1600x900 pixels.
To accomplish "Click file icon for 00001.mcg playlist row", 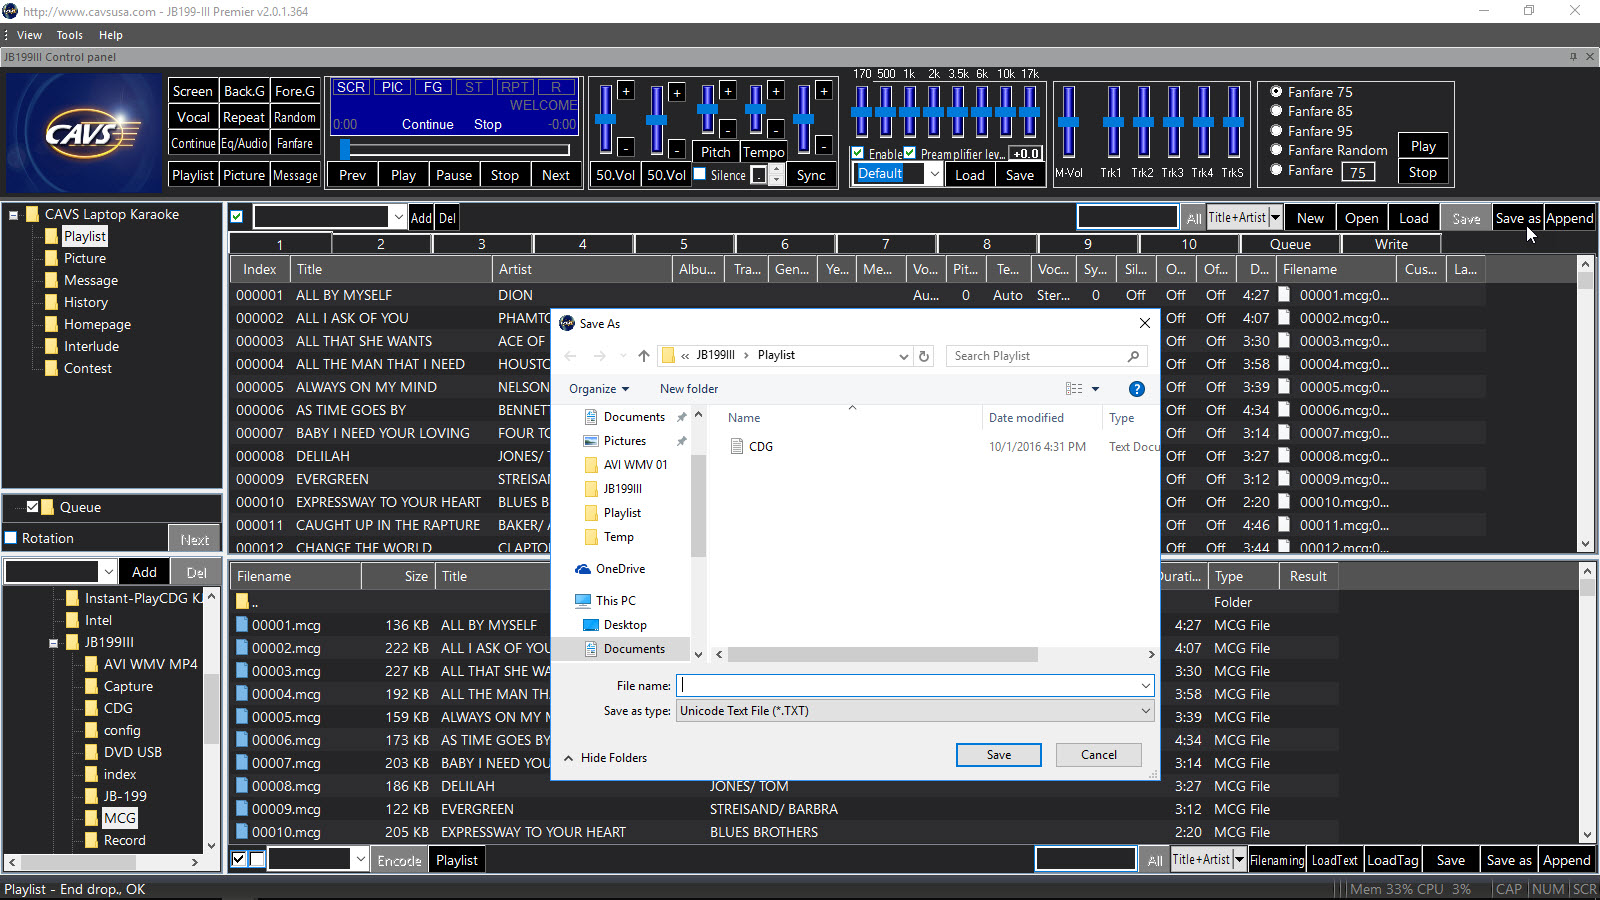I will tap(1283, 295).
